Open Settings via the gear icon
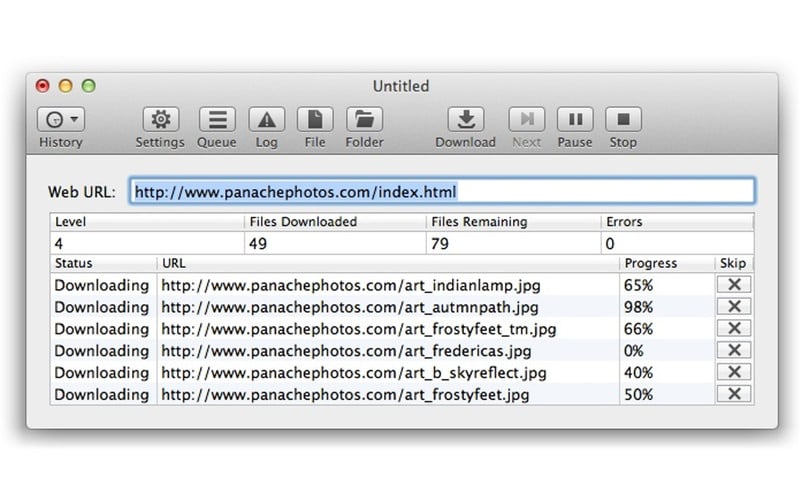Image resolution: width=800 pixels, height=500 pixels. pos(161,119)
